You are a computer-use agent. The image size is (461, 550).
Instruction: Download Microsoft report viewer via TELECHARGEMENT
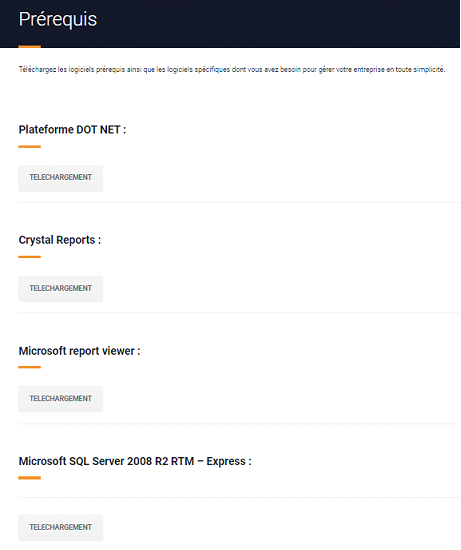tap(61, 399)
